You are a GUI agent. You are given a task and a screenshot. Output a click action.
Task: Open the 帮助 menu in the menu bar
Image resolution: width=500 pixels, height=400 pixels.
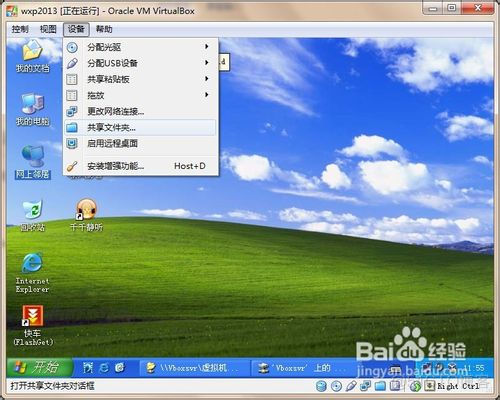tap(104, 29)
